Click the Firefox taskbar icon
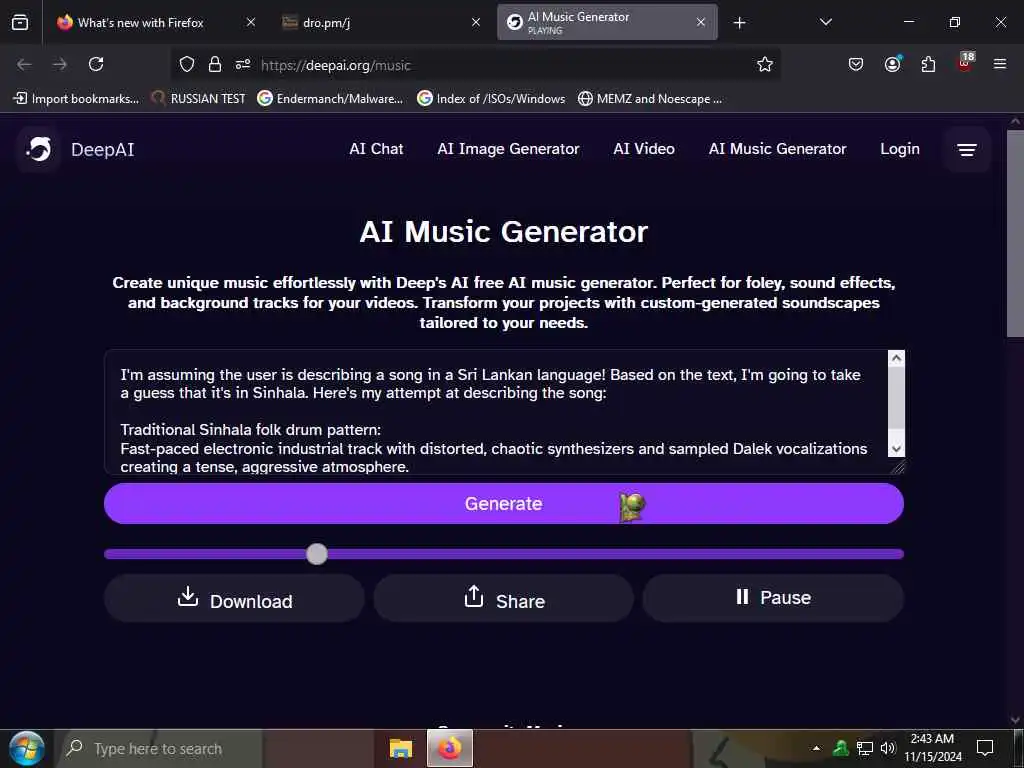1024x768 pixels. (x=449, y=748)
